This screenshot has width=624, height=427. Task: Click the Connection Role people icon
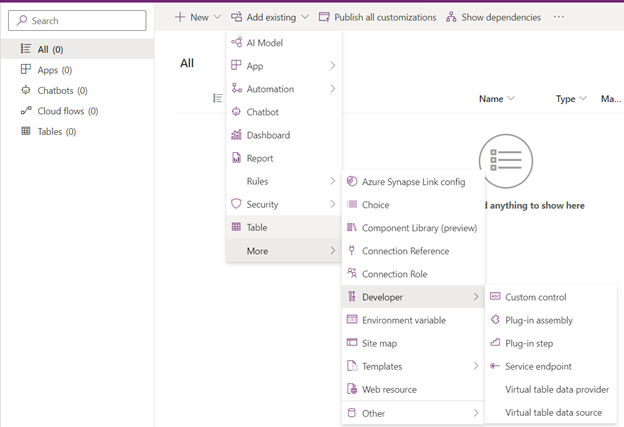[x=352, y=273]
